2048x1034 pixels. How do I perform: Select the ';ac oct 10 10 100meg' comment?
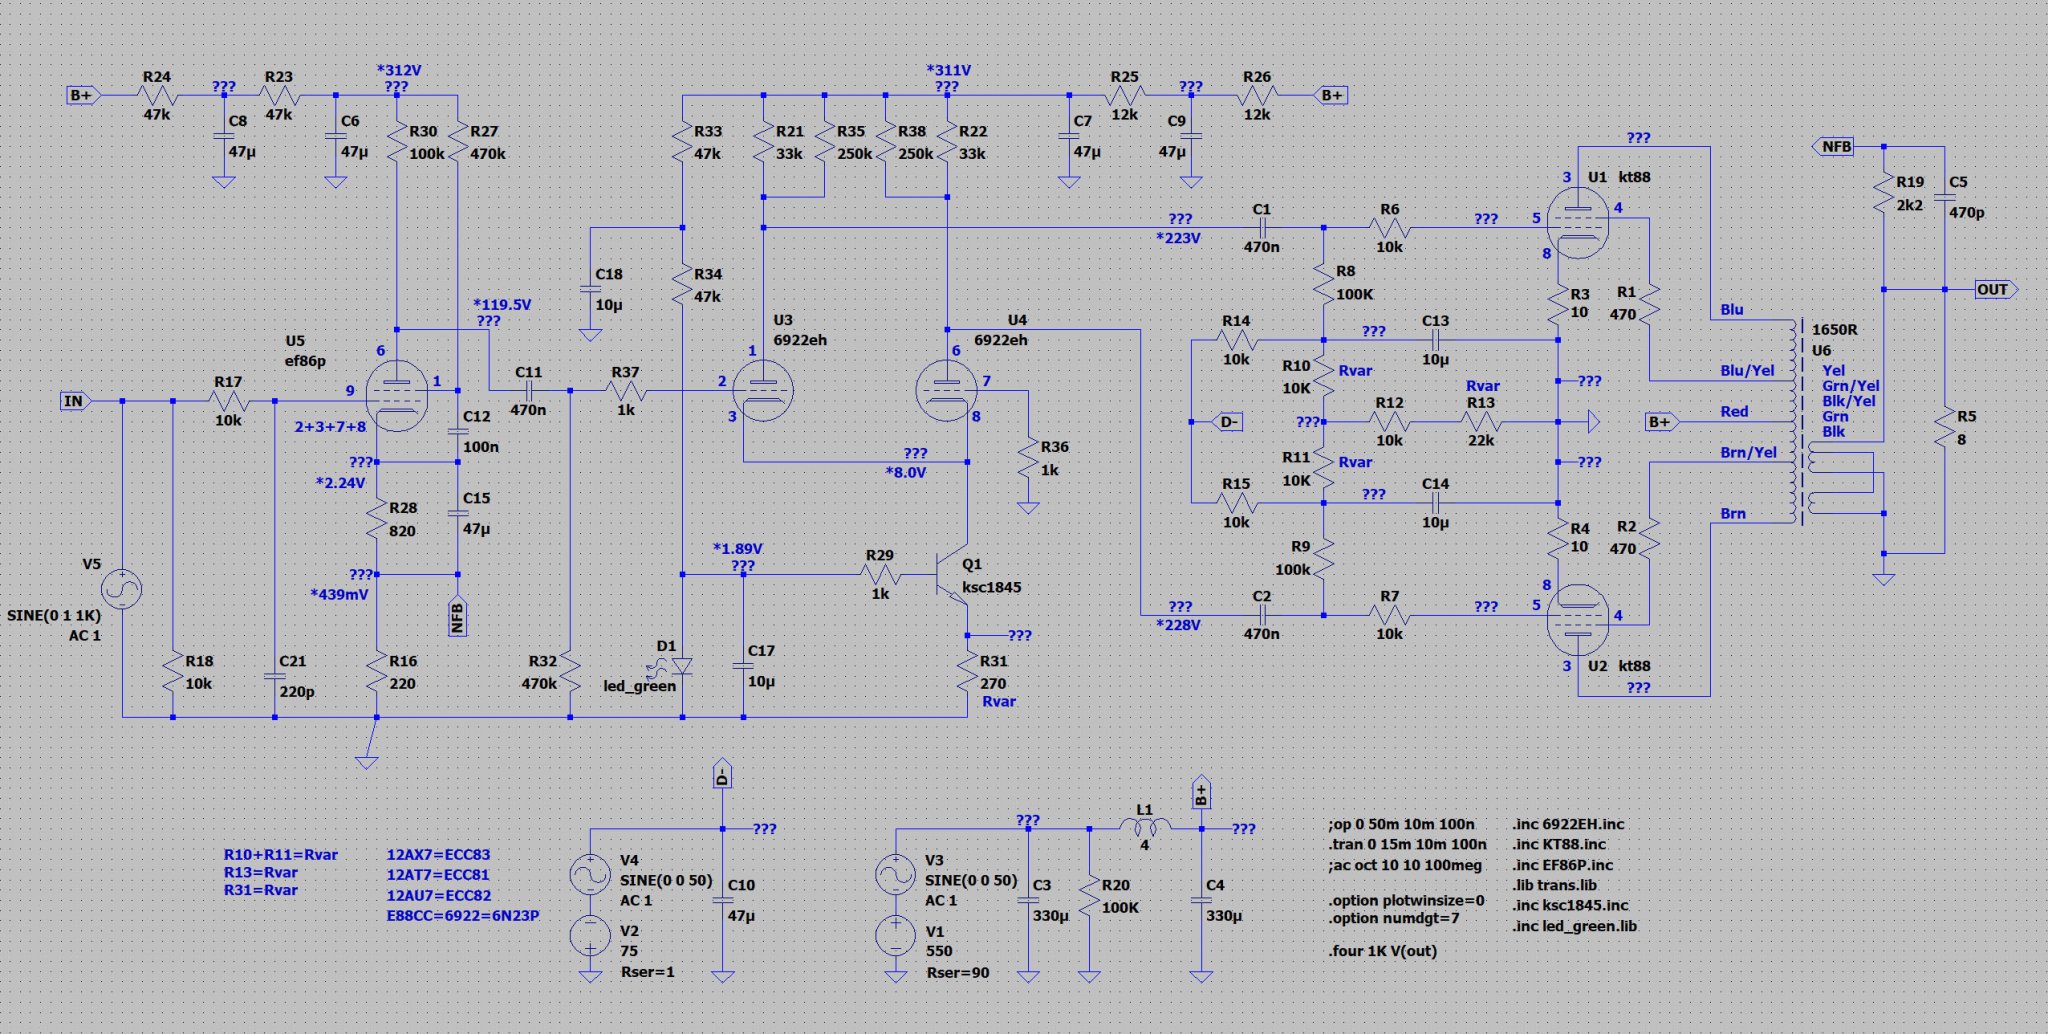pyautogui.click(x=1405, y=865)
